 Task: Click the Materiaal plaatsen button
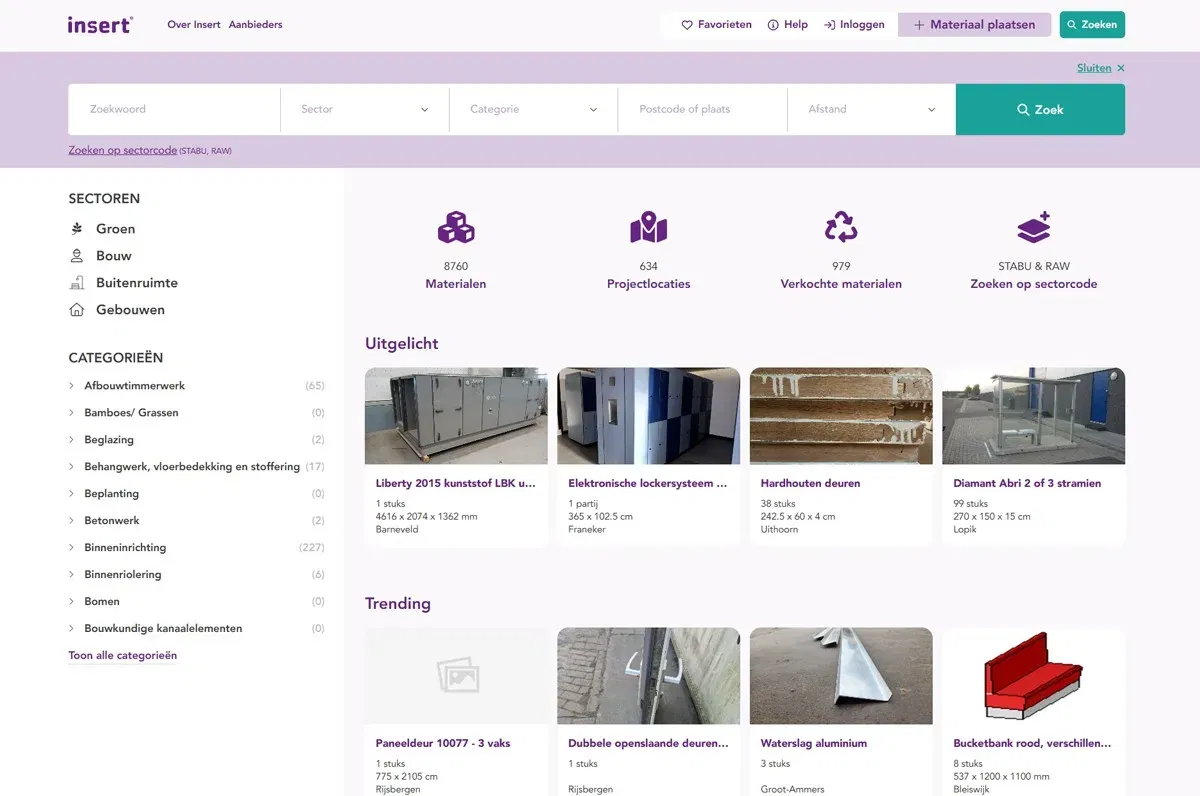974,24
